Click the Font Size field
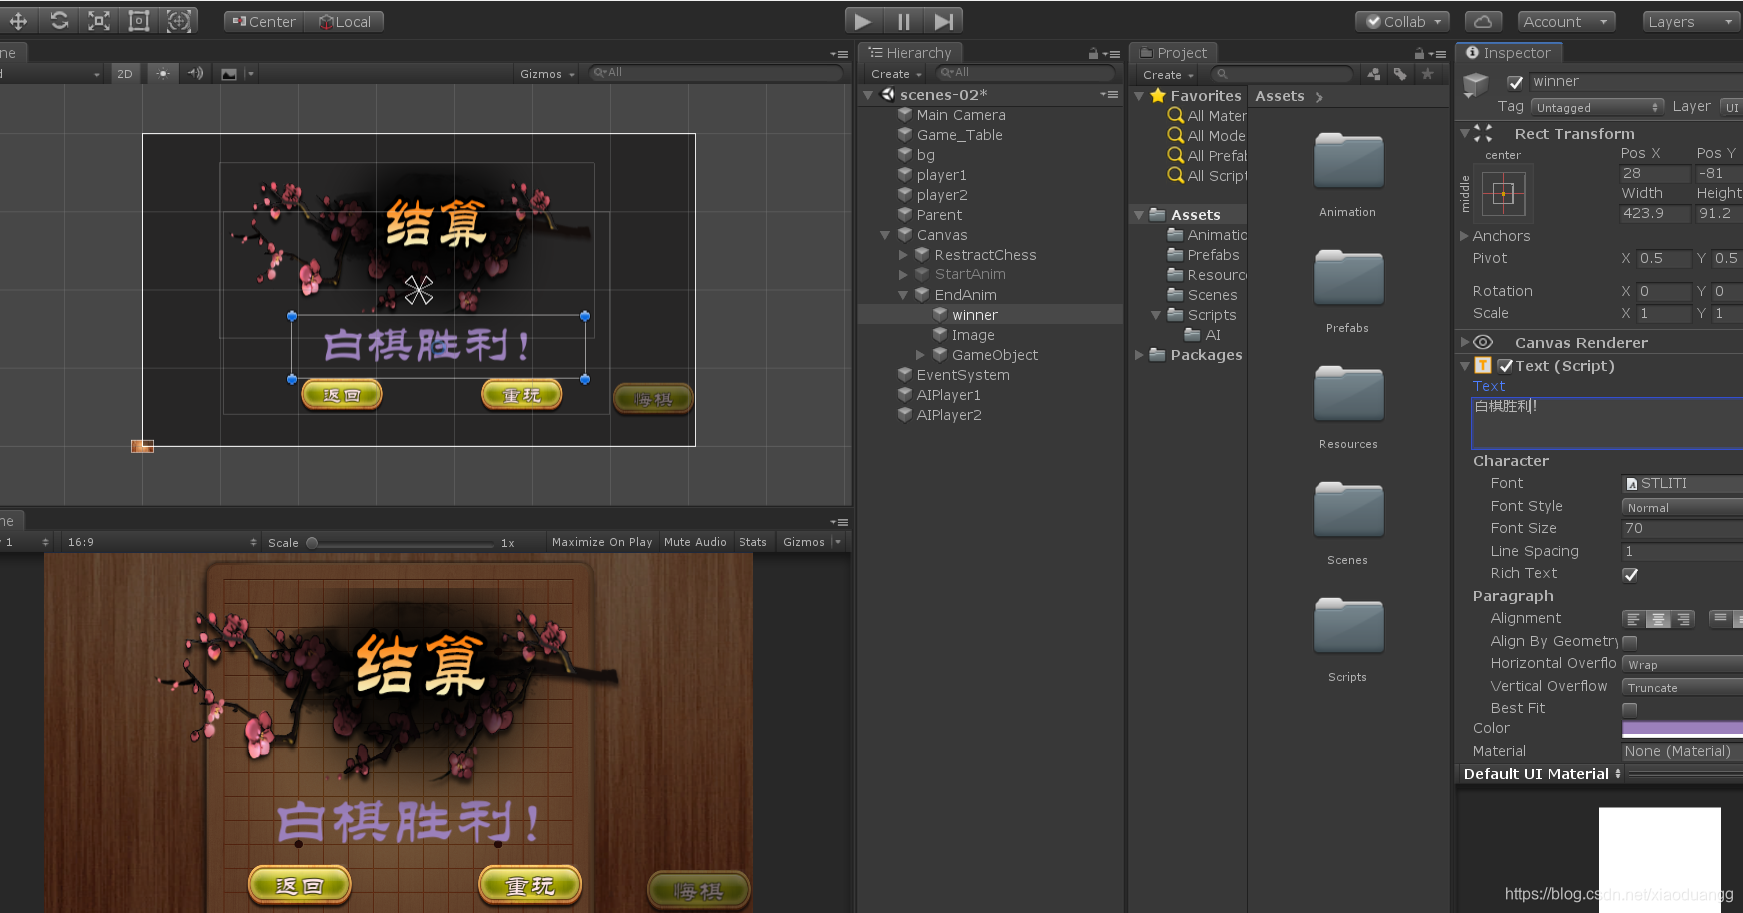The height and width of the screenshot is (913, 1743). pyautogui.click(x=1682, y=529)
